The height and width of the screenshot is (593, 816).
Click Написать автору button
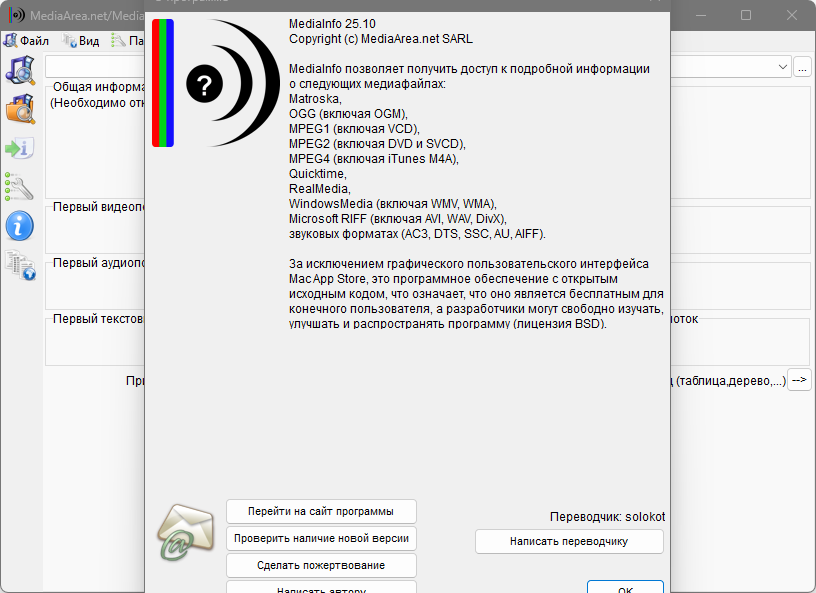(321, 587)
